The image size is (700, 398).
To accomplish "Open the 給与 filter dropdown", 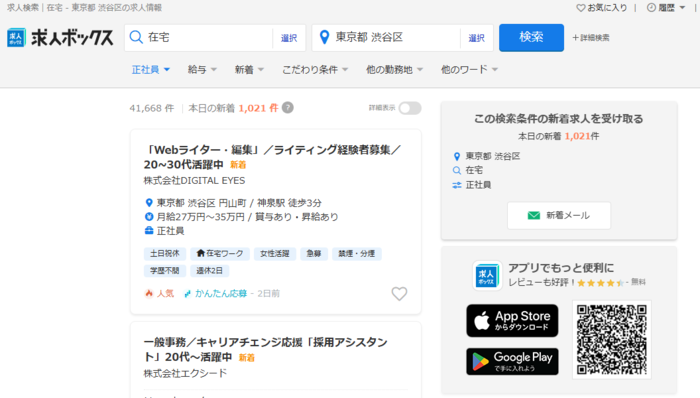I will 202,70.
